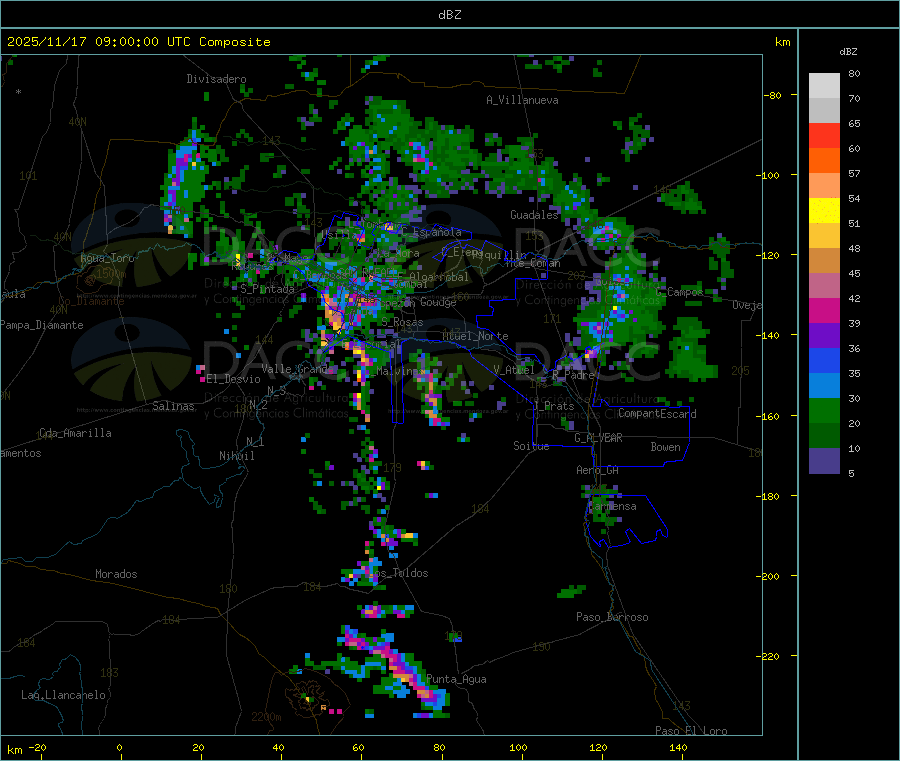Click the El_Desvio label
This screenshot has height=761, width=900.
[233, 379]
